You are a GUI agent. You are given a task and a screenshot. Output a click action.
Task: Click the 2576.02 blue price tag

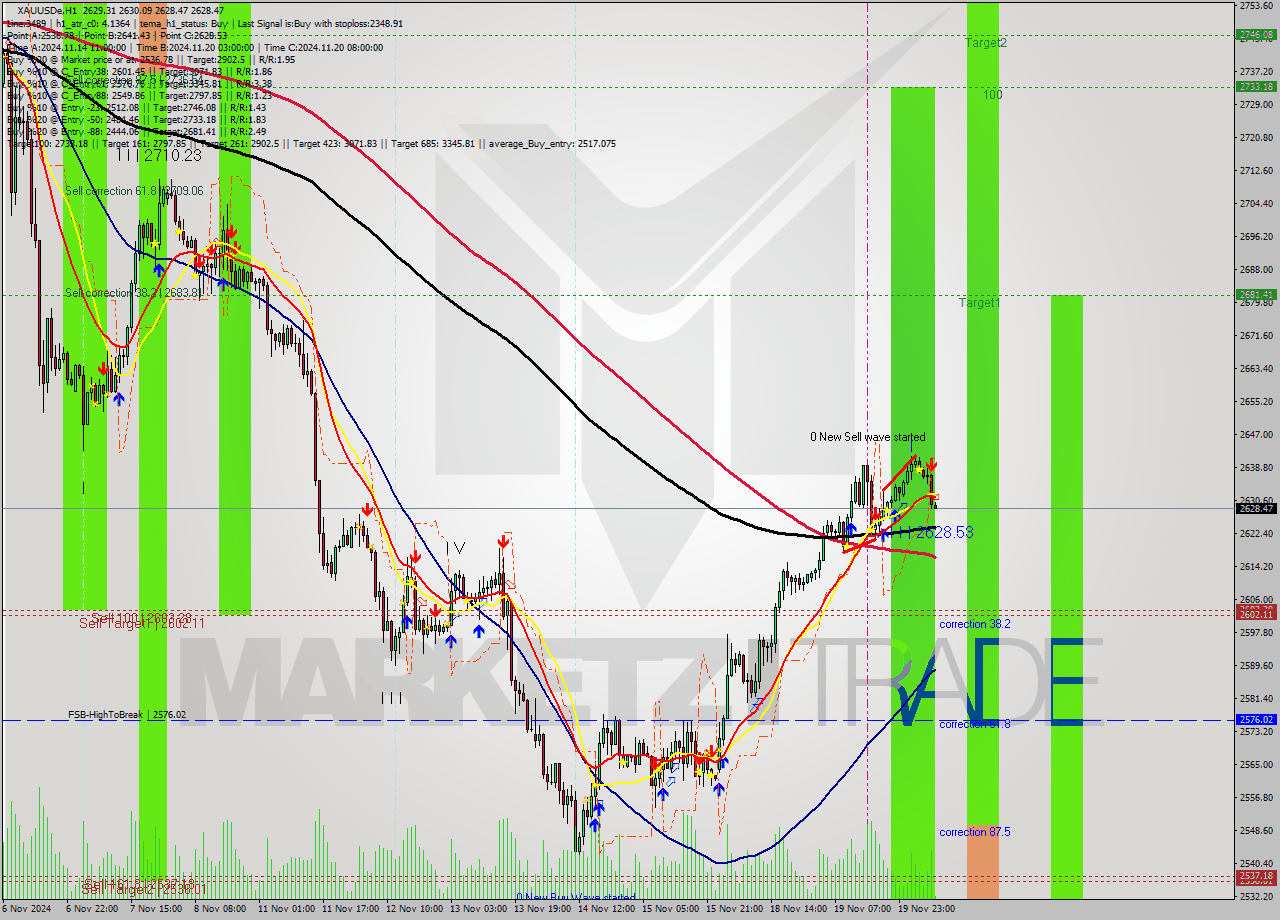coord(1256,719)
